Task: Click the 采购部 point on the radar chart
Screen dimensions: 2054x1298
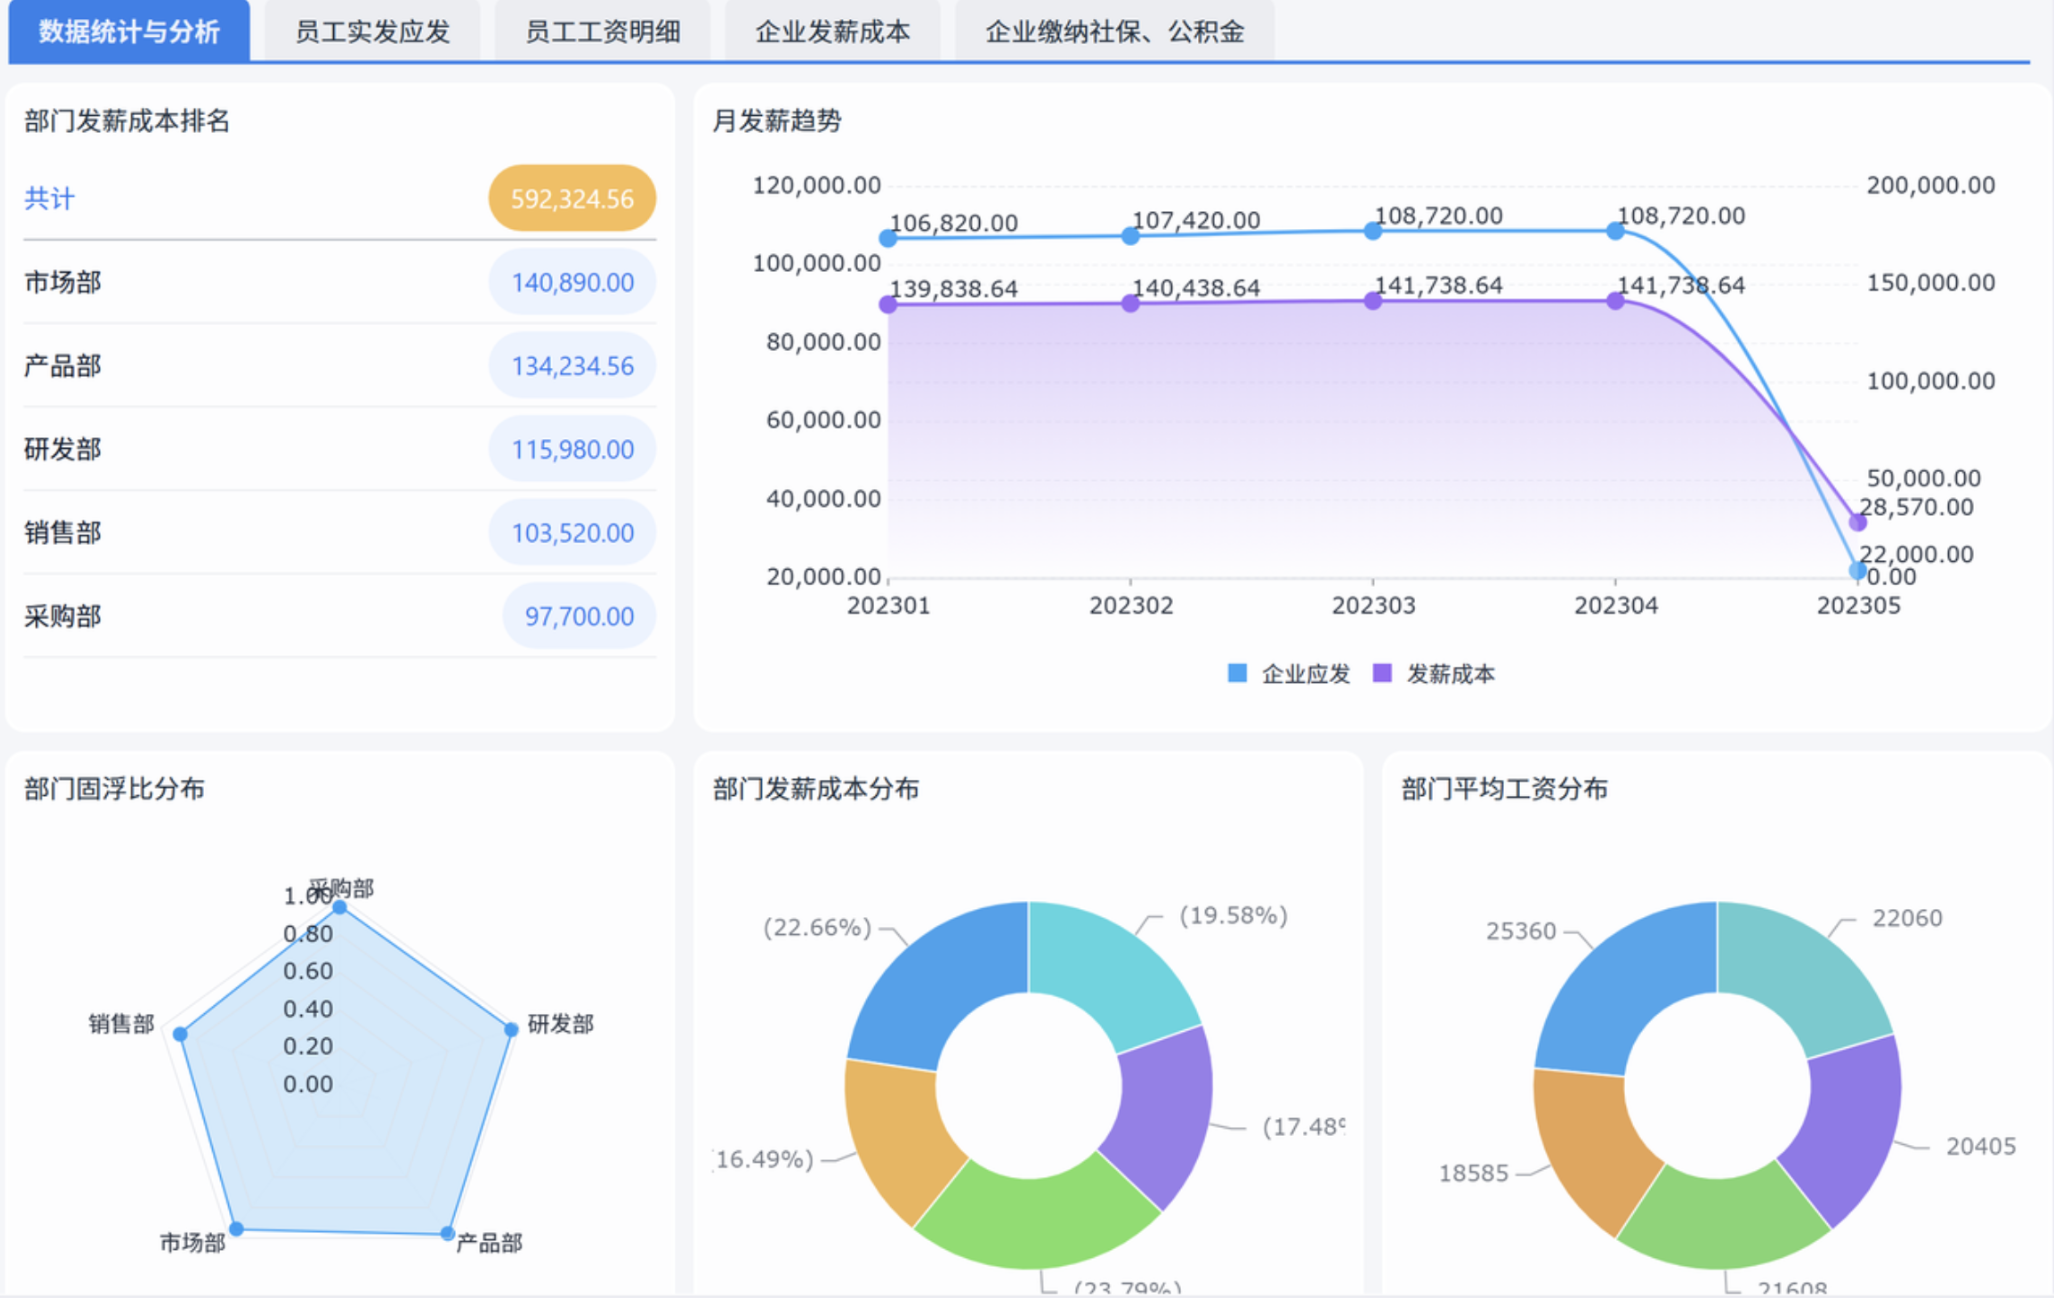Action: coord(340,907)
